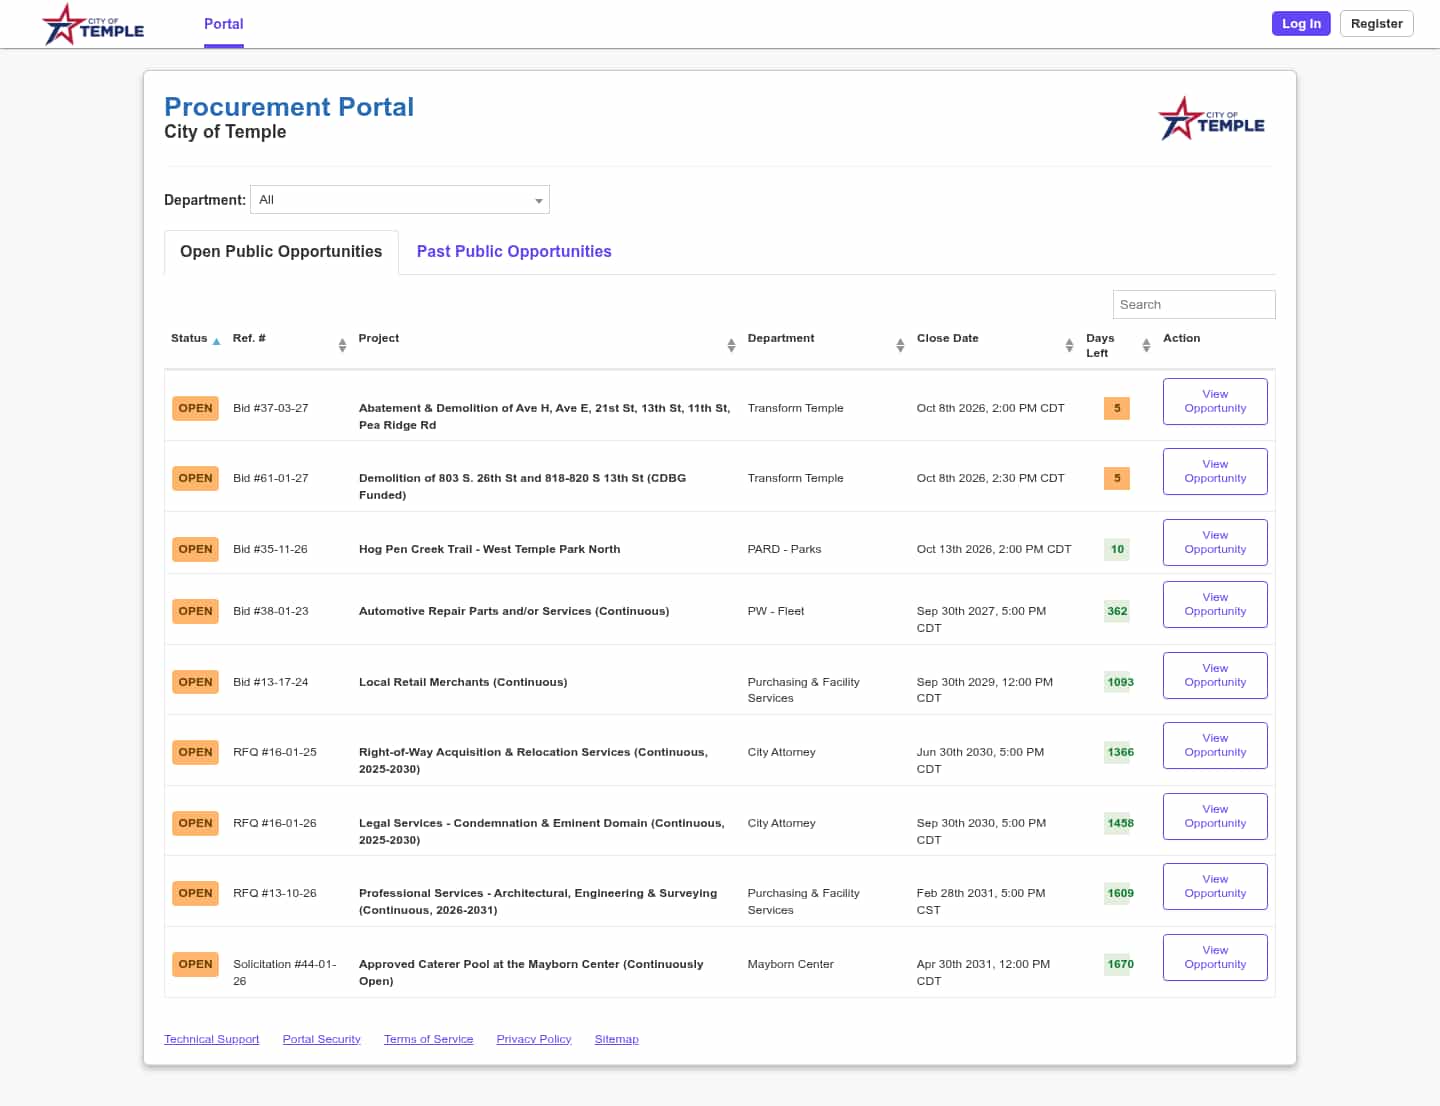Sort table by Close Date arrows
Screen dimensions: 1440x1106
1069,345
